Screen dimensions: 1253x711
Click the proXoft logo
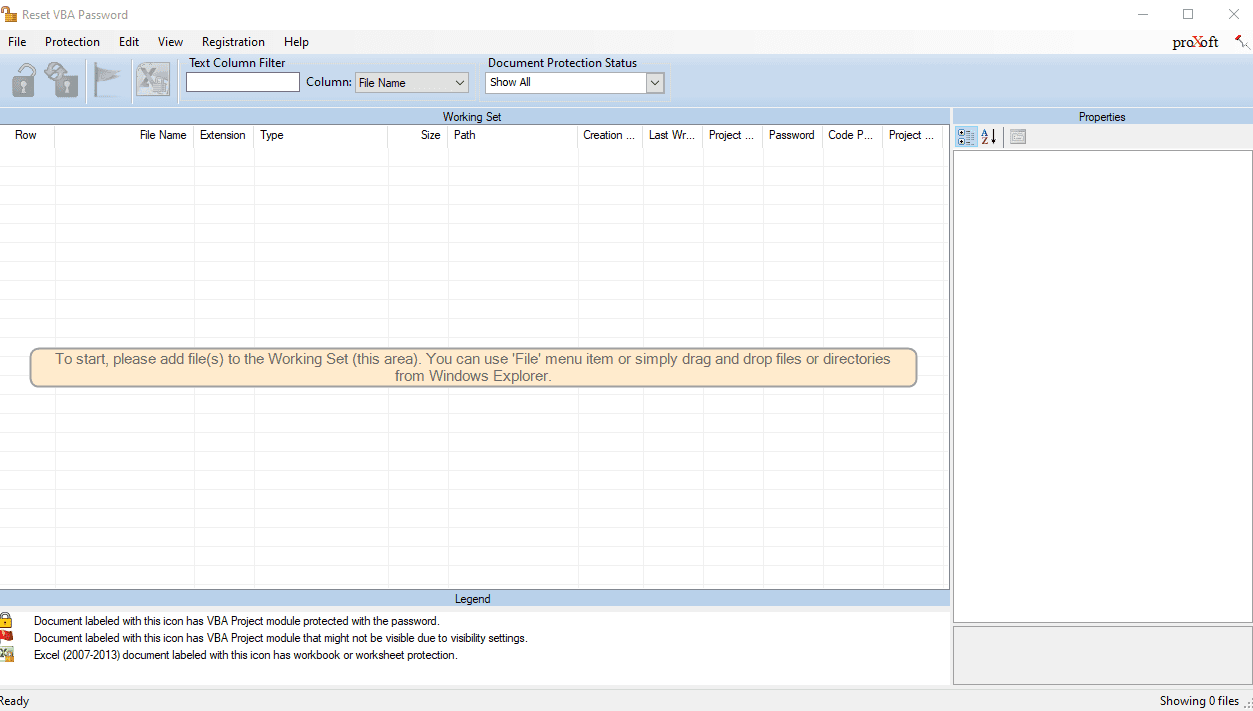(x=1195, y=42)
